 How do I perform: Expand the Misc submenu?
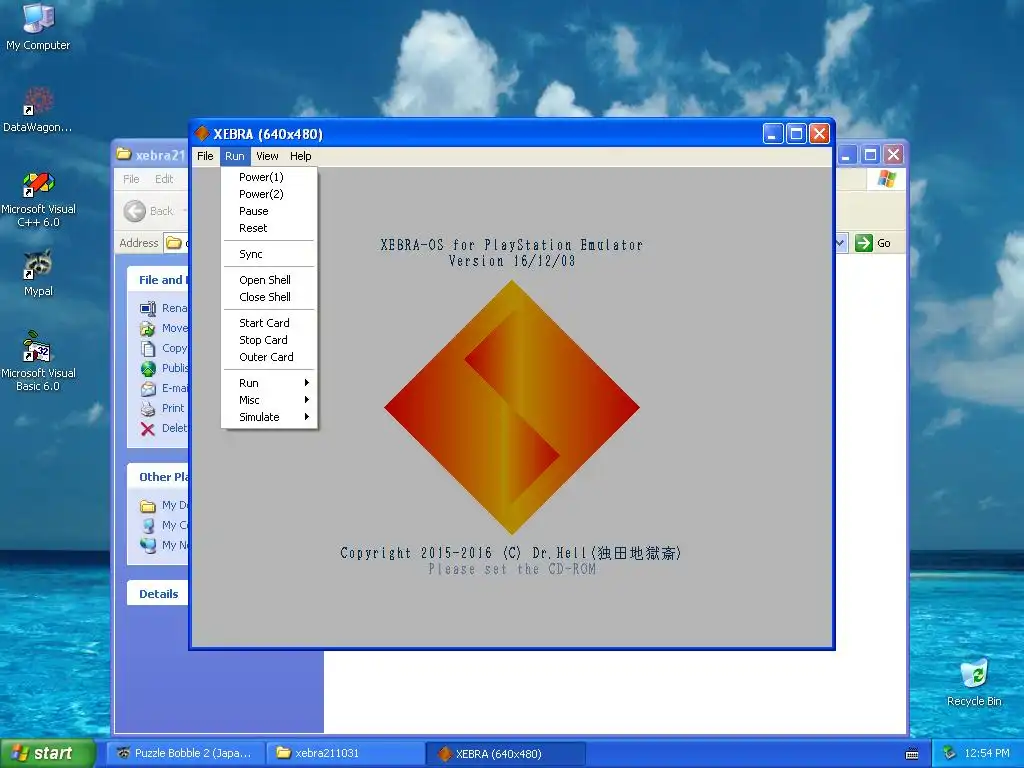tap(269, 400)
